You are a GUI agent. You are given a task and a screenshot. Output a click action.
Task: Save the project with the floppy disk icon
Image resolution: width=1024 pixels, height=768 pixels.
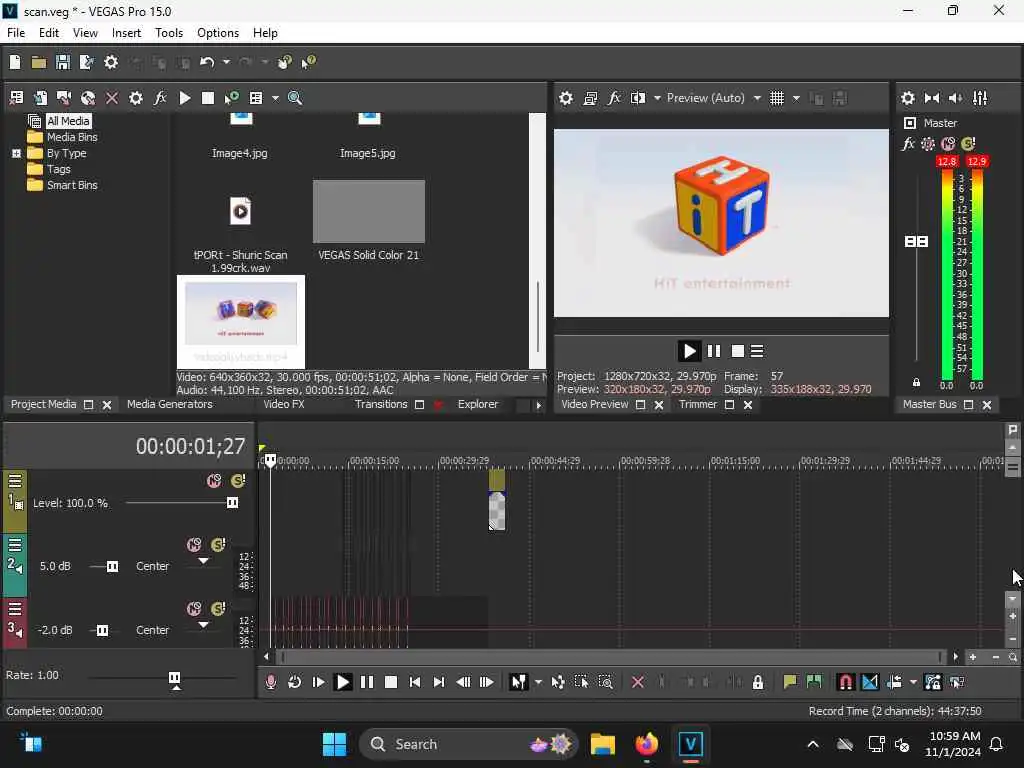(x=63, y=62)
